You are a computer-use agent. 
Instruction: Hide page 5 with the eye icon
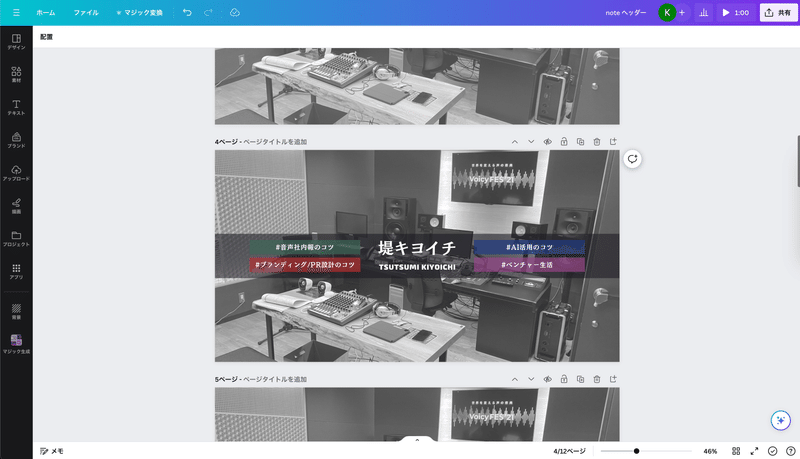(x=547, y=379)
